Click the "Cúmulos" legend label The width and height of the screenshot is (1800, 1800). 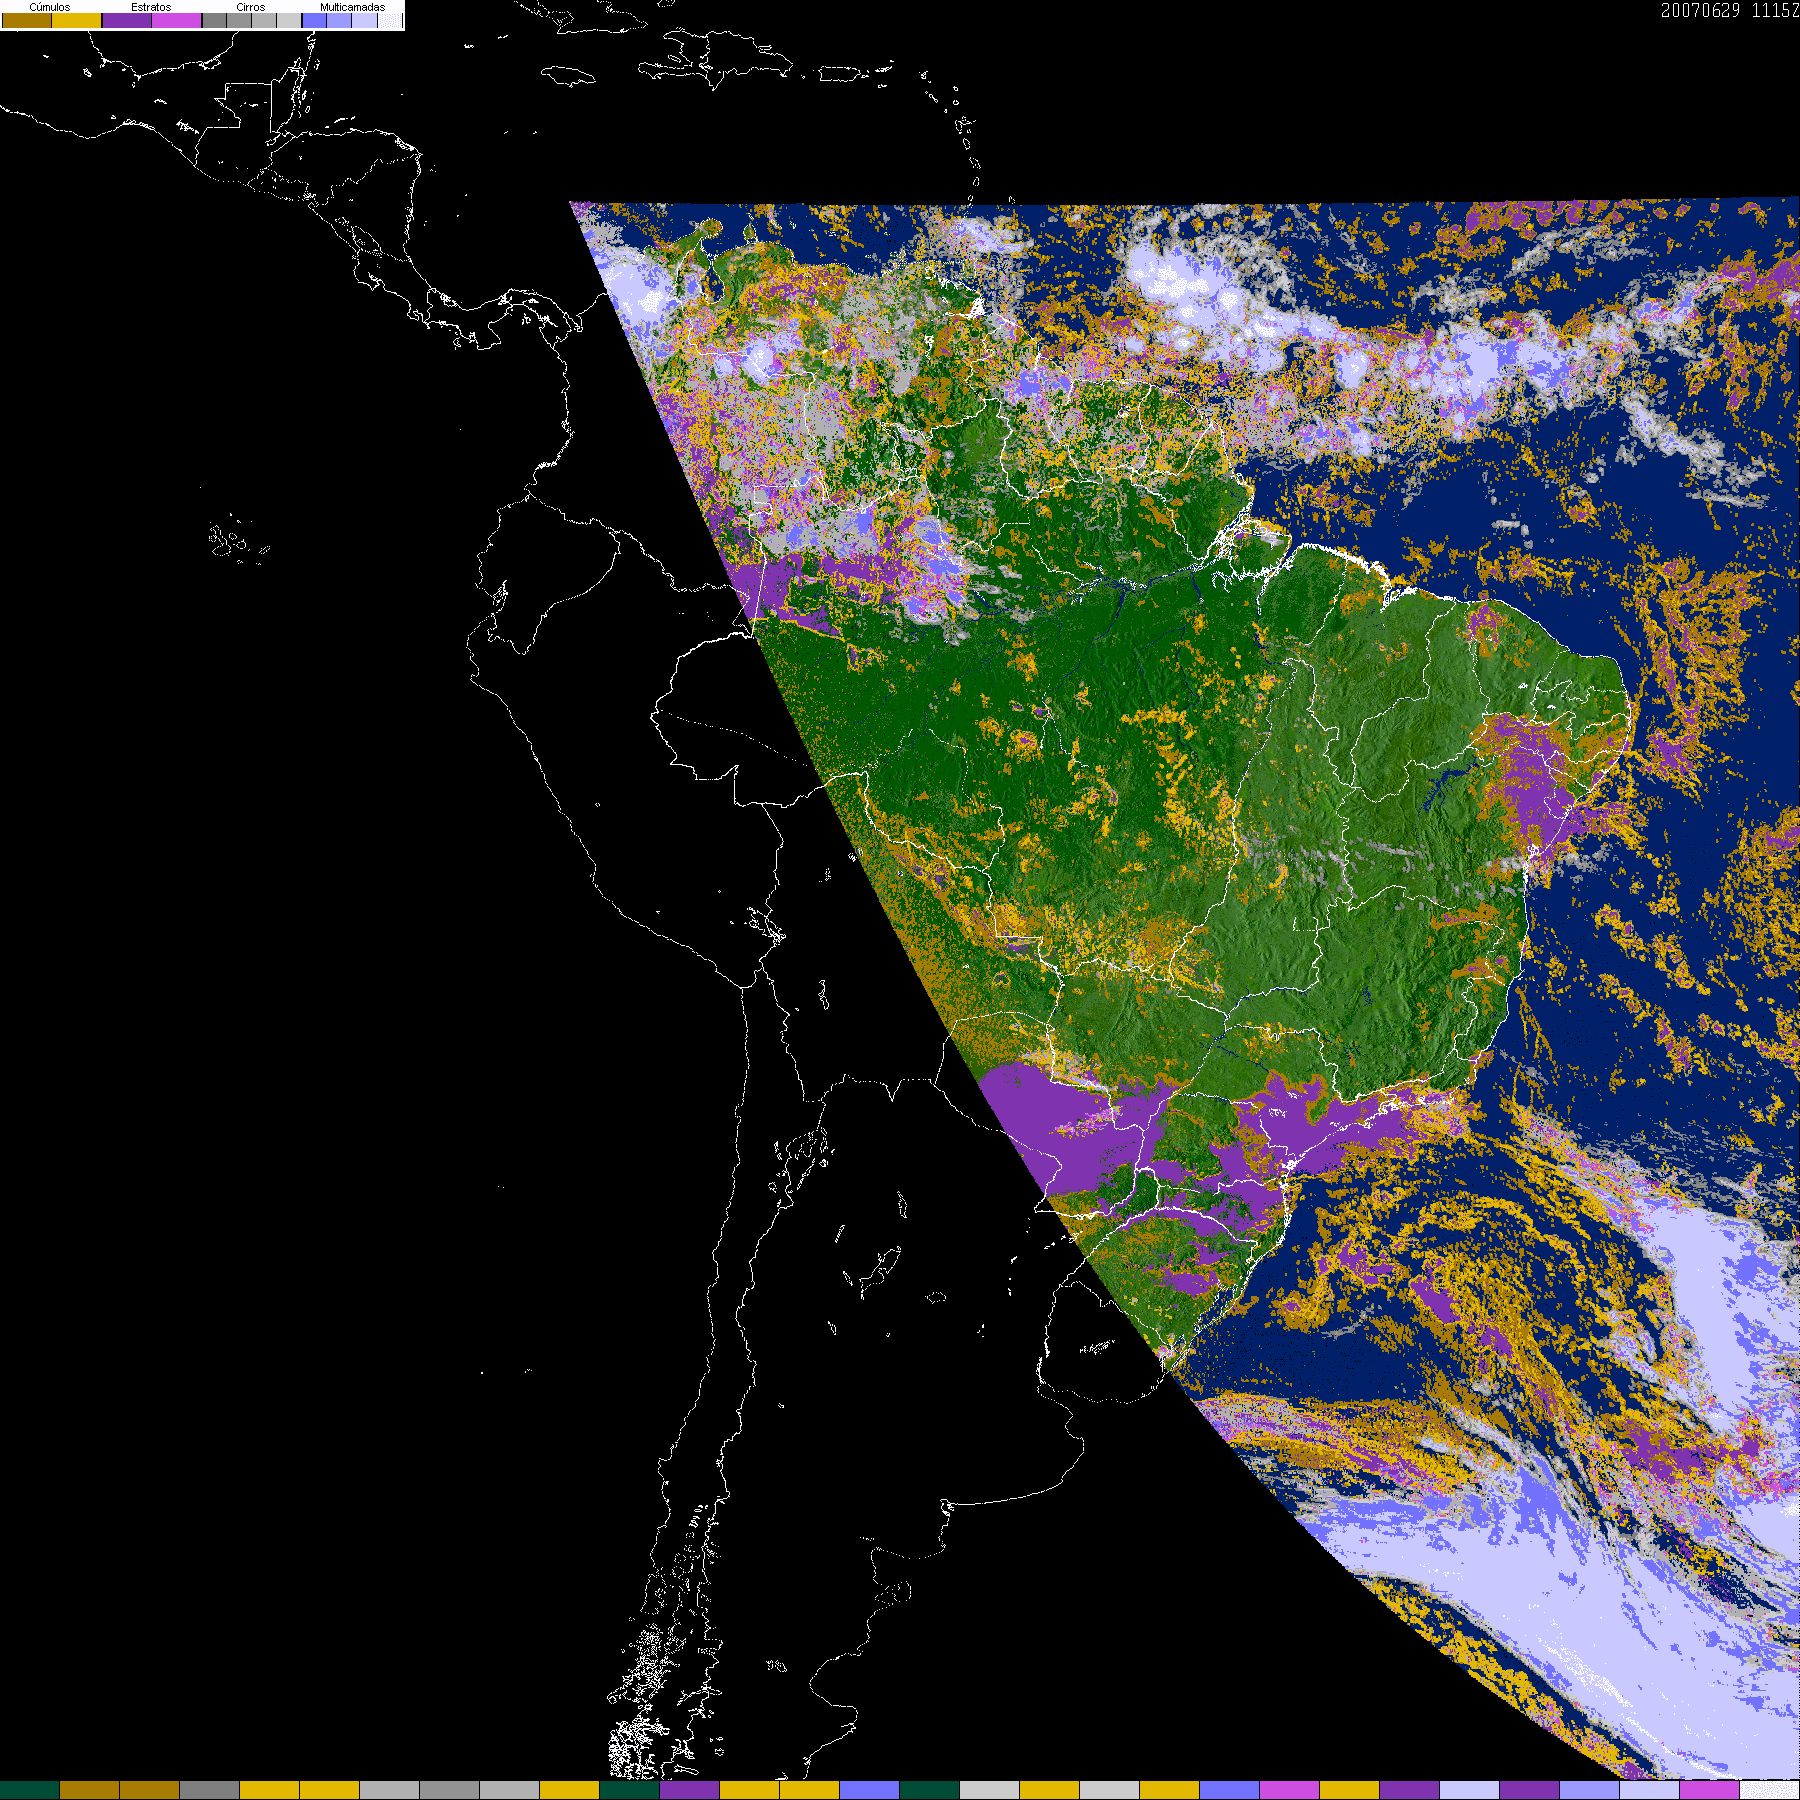[50, 7]
